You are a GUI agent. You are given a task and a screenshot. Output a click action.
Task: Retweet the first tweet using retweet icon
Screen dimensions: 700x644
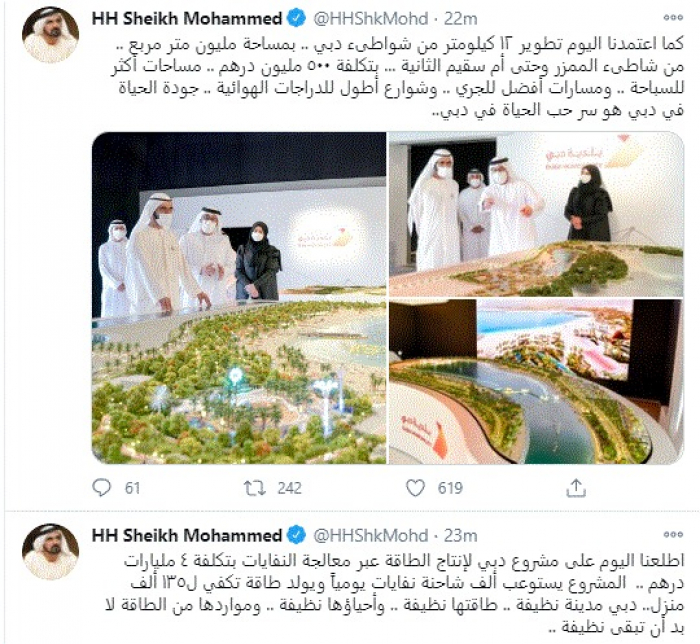[x=254, y=488]
